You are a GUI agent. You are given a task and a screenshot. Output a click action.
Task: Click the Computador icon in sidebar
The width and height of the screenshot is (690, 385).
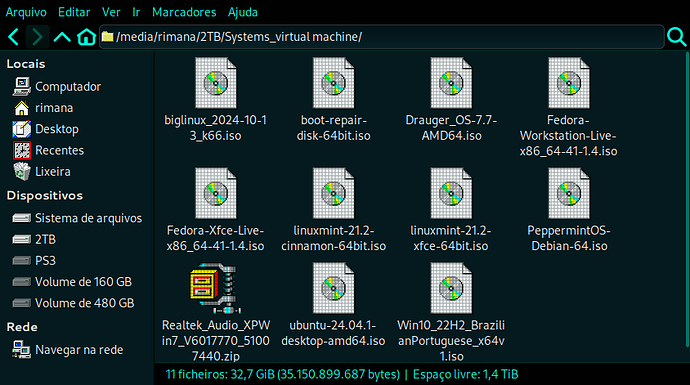click(x=22, y=87)
